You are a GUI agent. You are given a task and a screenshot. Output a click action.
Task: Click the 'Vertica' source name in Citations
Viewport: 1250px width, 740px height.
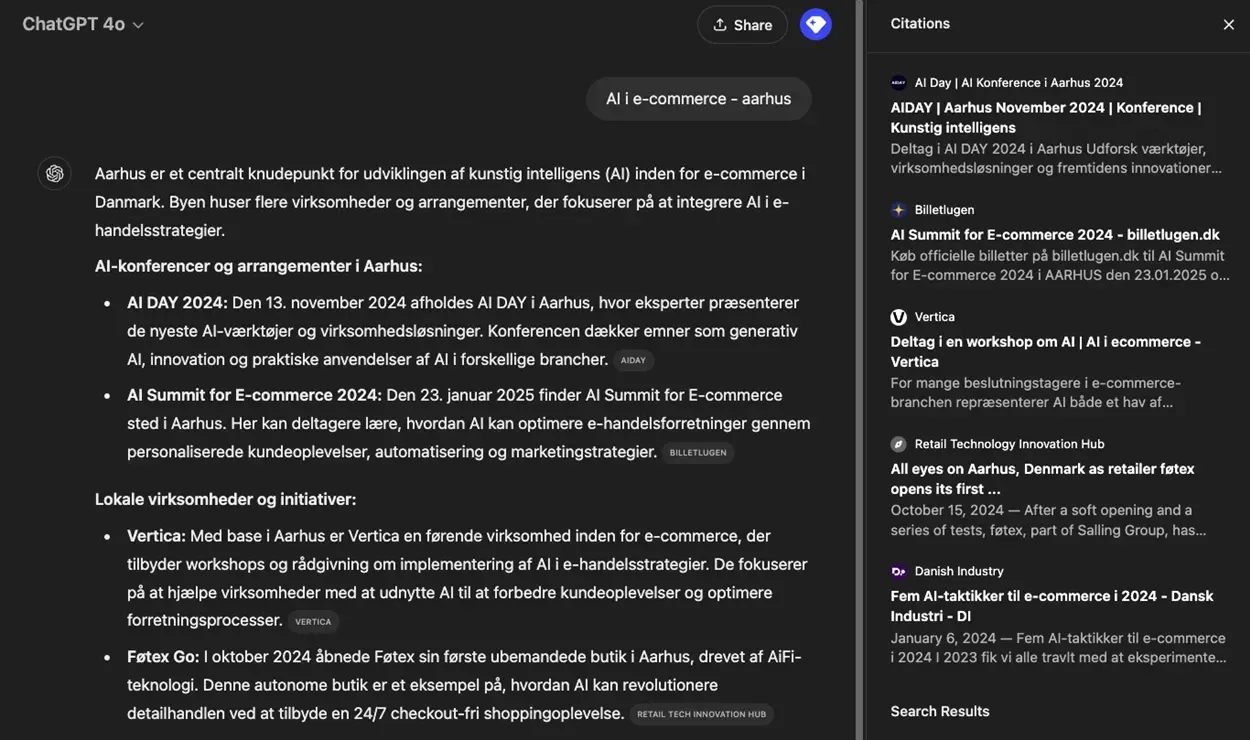pyautogui.click(x=934, y=317)
